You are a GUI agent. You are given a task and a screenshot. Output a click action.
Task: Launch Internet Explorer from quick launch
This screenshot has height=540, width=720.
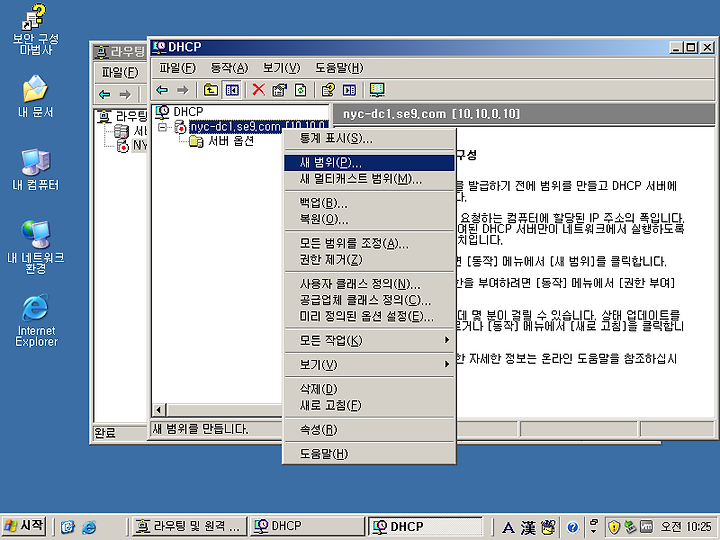point(89,527)
